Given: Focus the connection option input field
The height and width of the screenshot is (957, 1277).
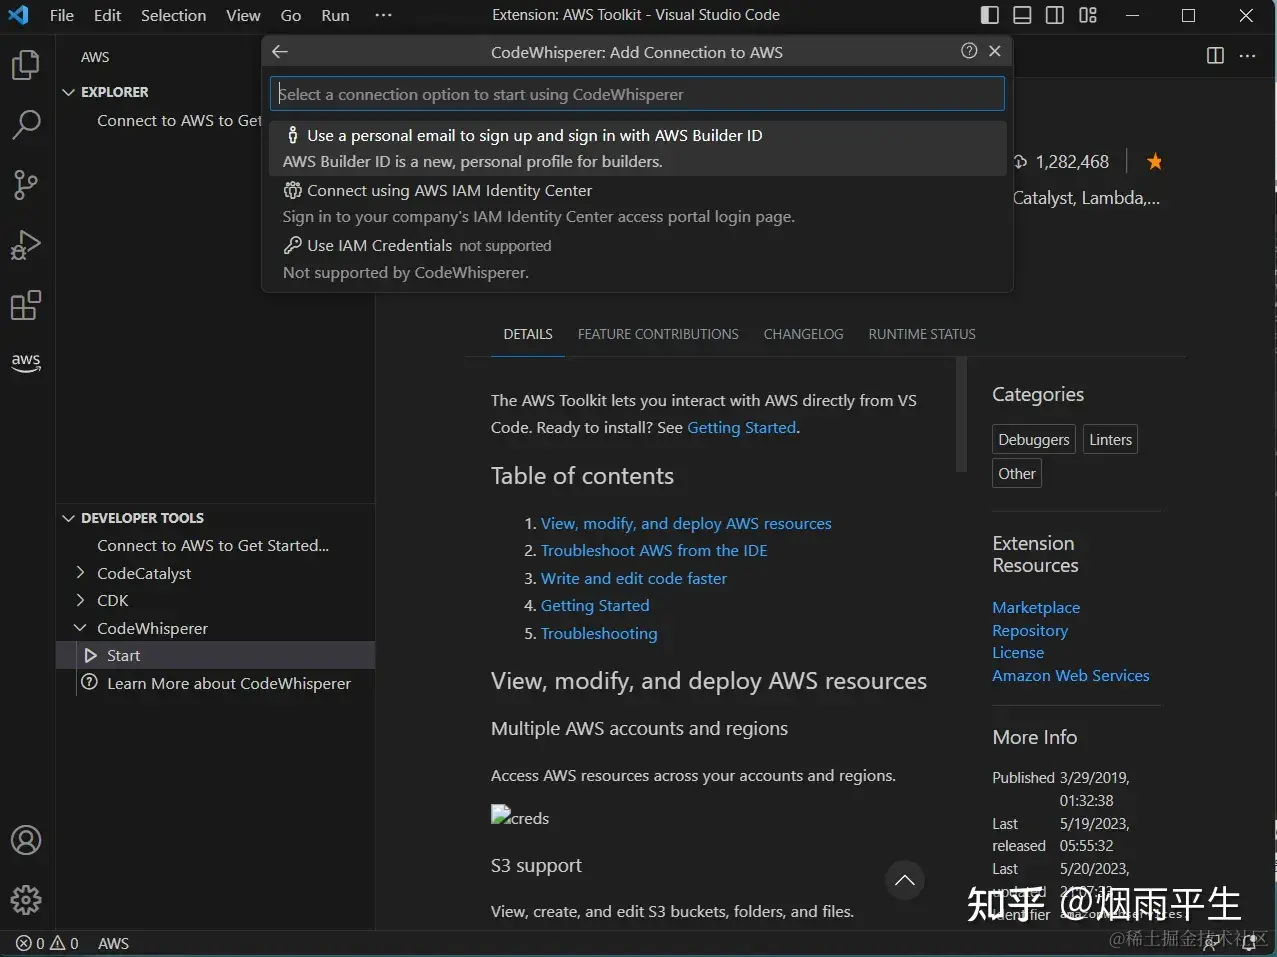Looking at the screenshot, I should point(636,94).
